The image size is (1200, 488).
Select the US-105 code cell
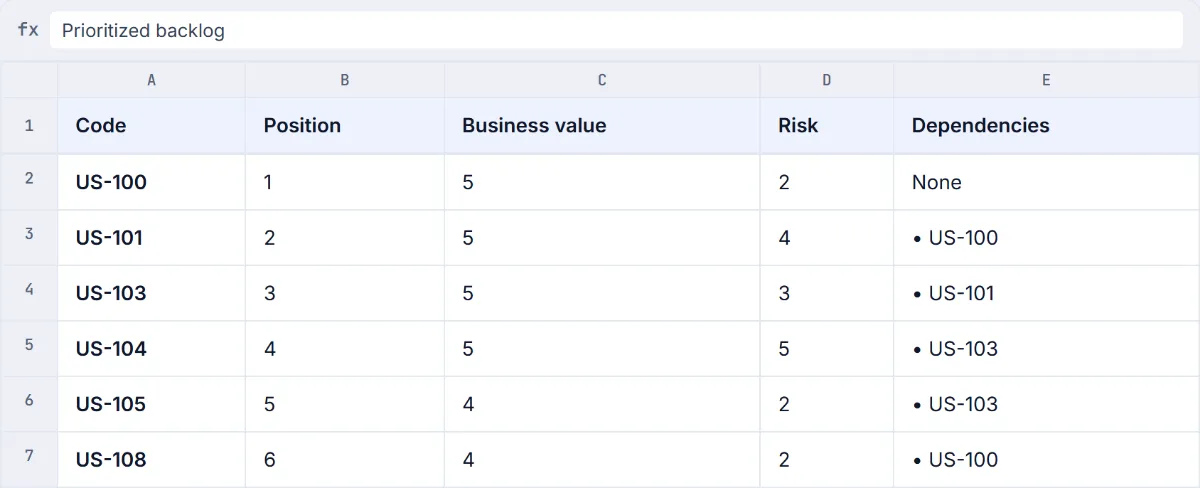click(151, 404)
